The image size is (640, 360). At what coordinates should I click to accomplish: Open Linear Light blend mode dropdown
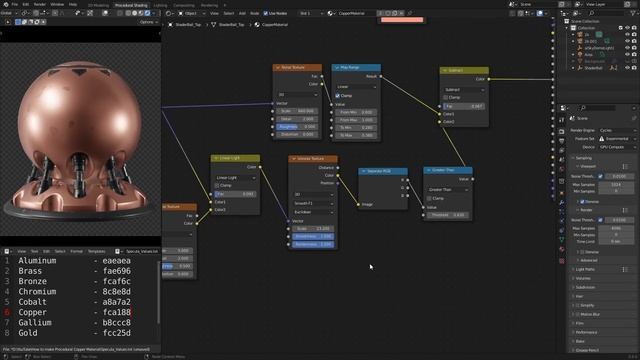click(x=236, y=178)
